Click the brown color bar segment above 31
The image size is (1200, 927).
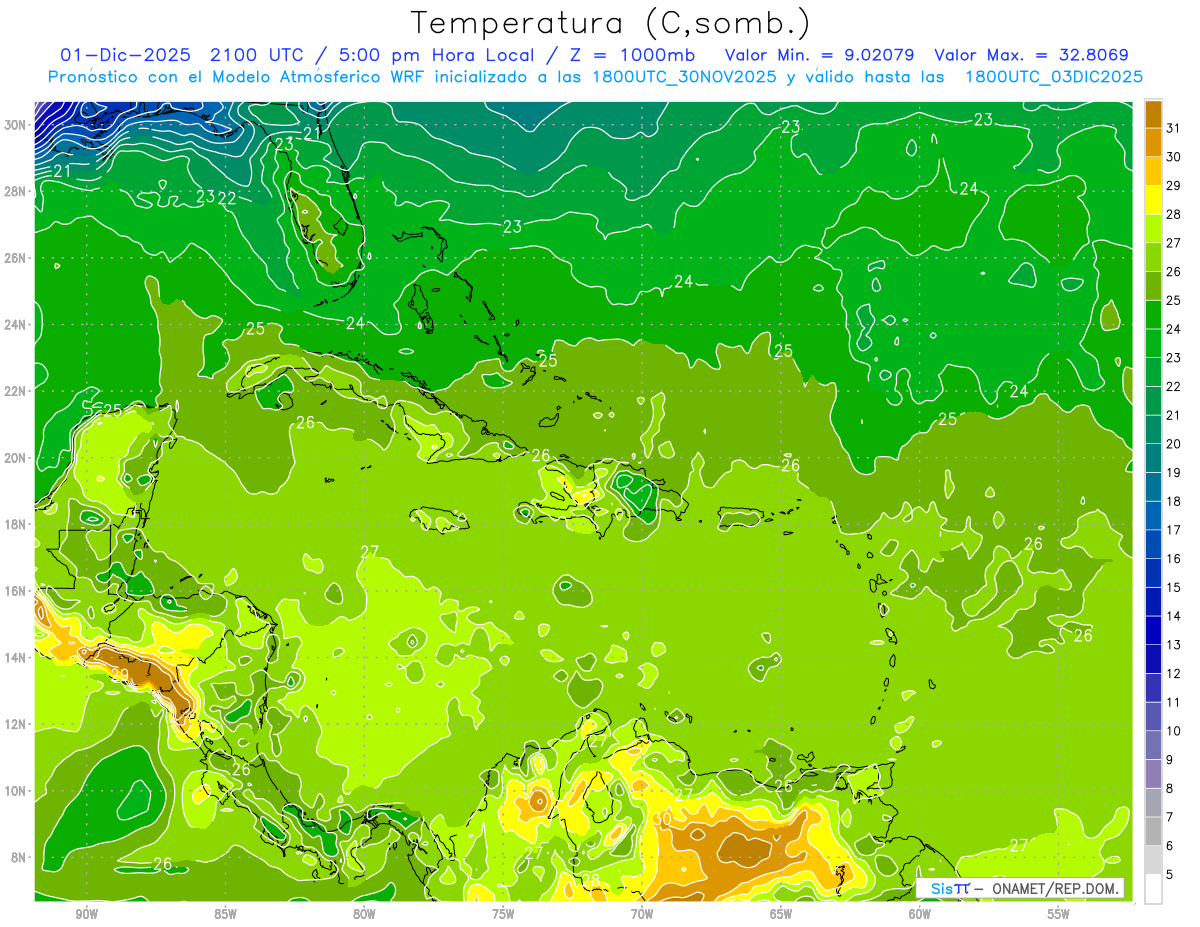[1153, 114]
